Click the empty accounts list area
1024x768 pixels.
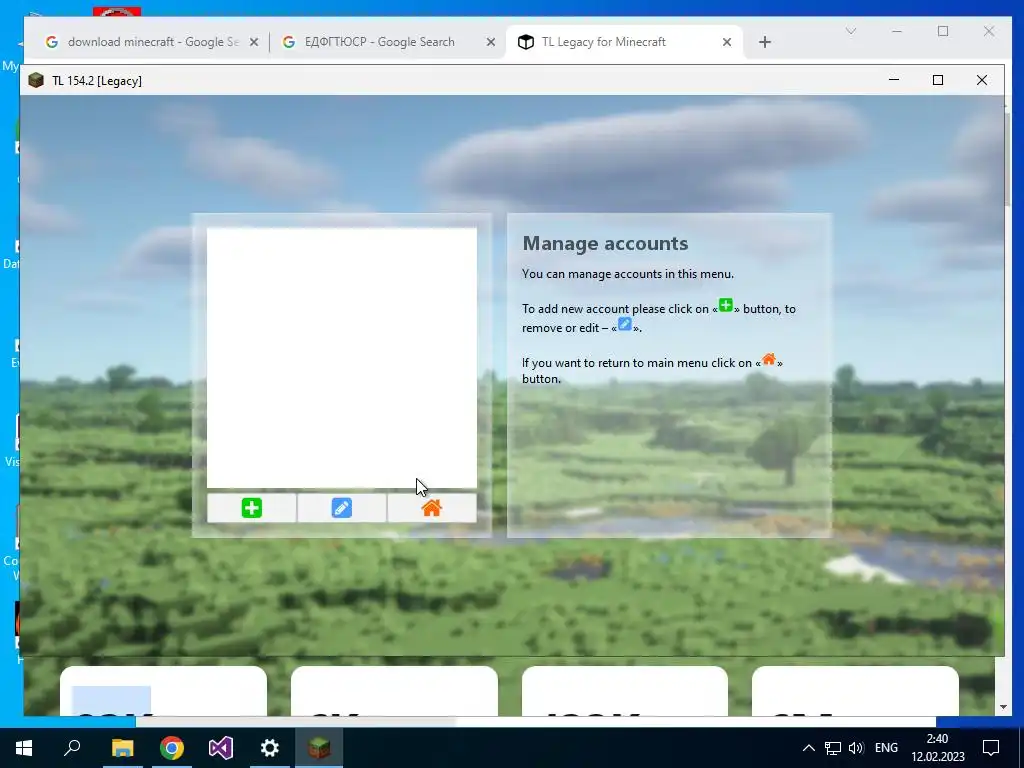point(342,357)
